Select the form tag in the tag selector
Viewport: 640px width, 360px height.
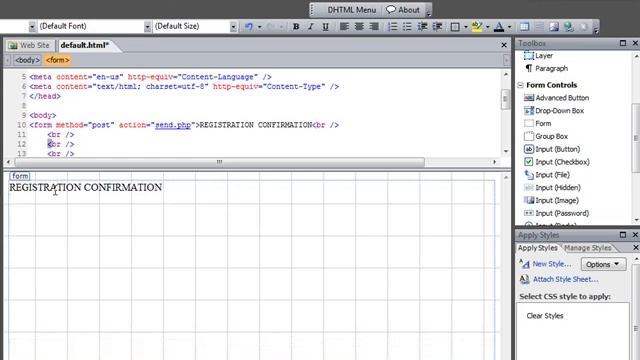58,60
